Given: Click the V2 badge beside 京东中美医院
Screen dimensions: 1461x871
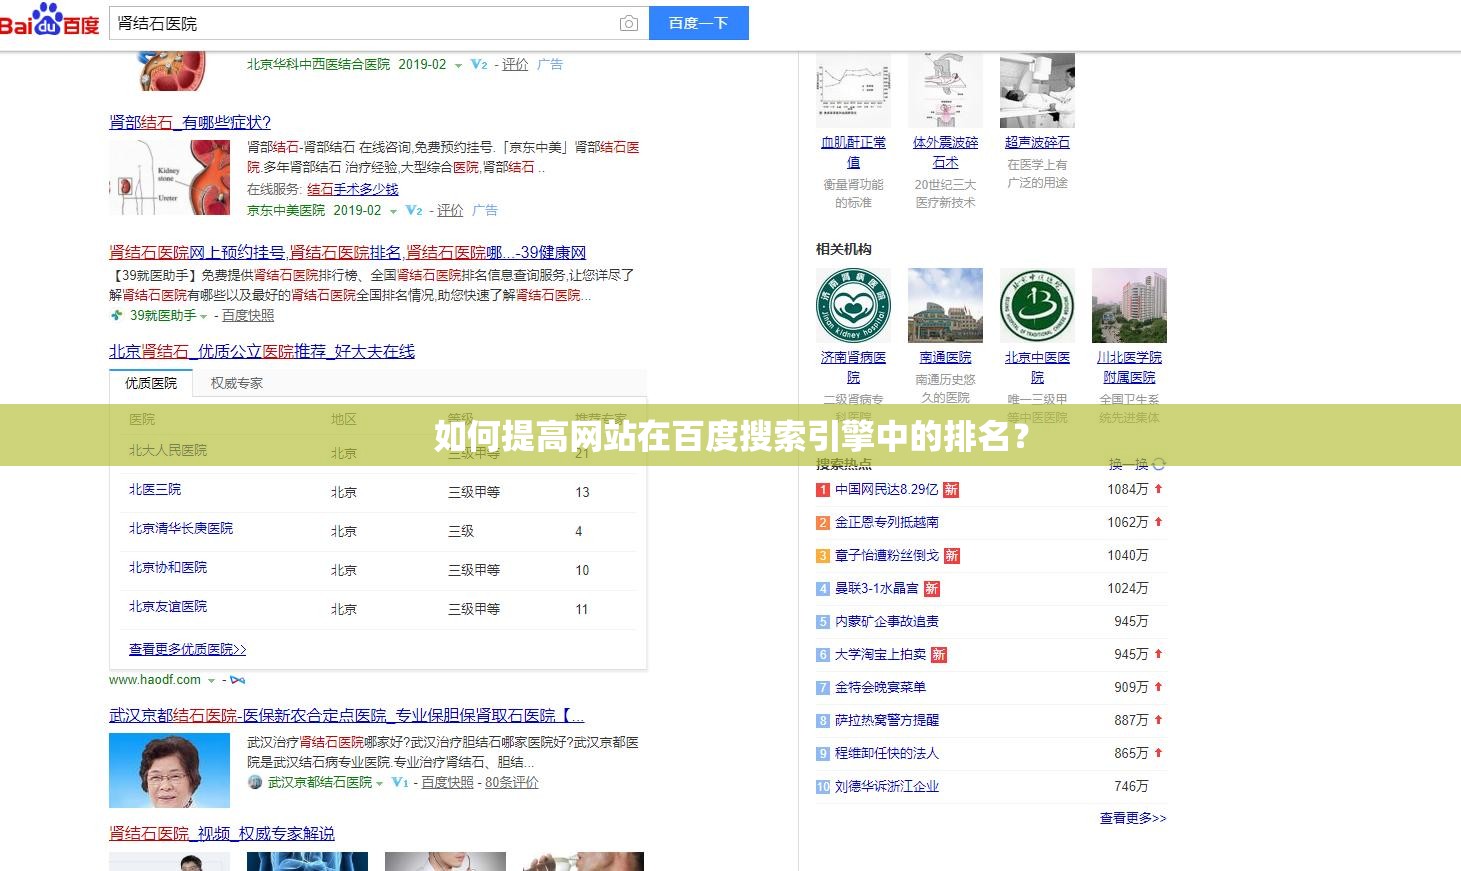Looking at the screenshot, I should 414,210.
